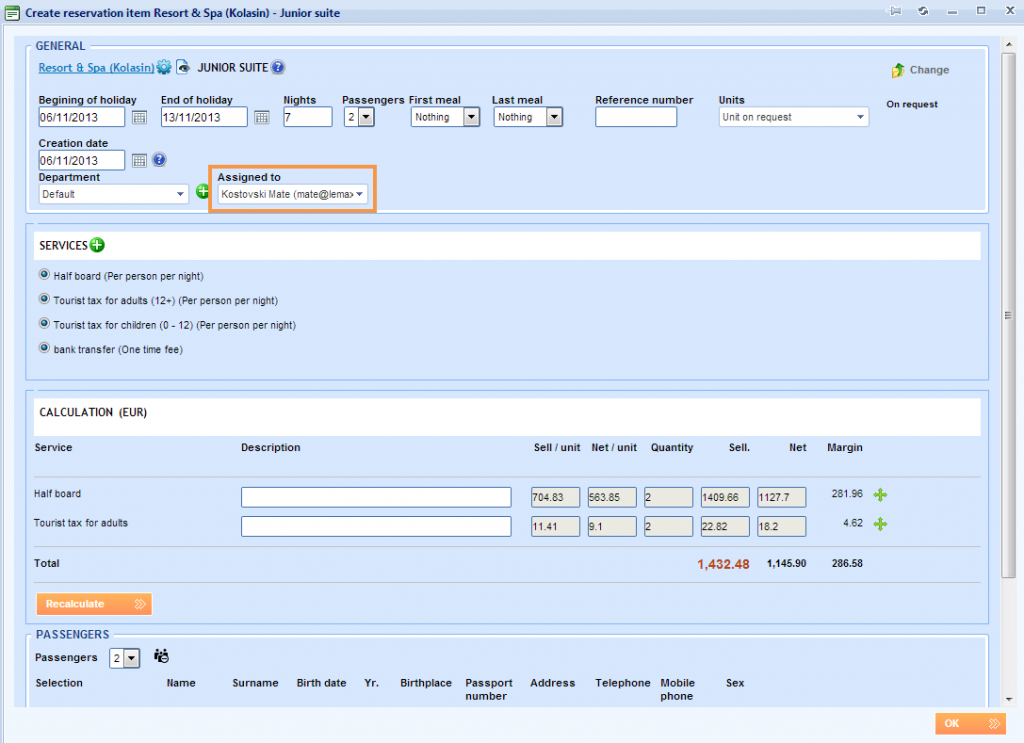Expand the Assigned to dropdown
This screenshot has height=743, width=1024.
[x=359, y=194]
